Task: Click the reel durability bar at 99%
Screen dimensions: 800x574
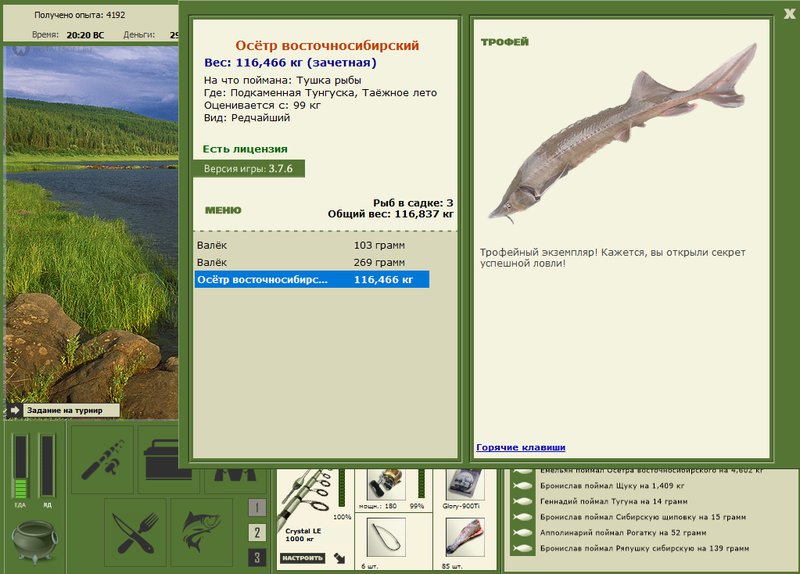Action: tap(421, 483)
